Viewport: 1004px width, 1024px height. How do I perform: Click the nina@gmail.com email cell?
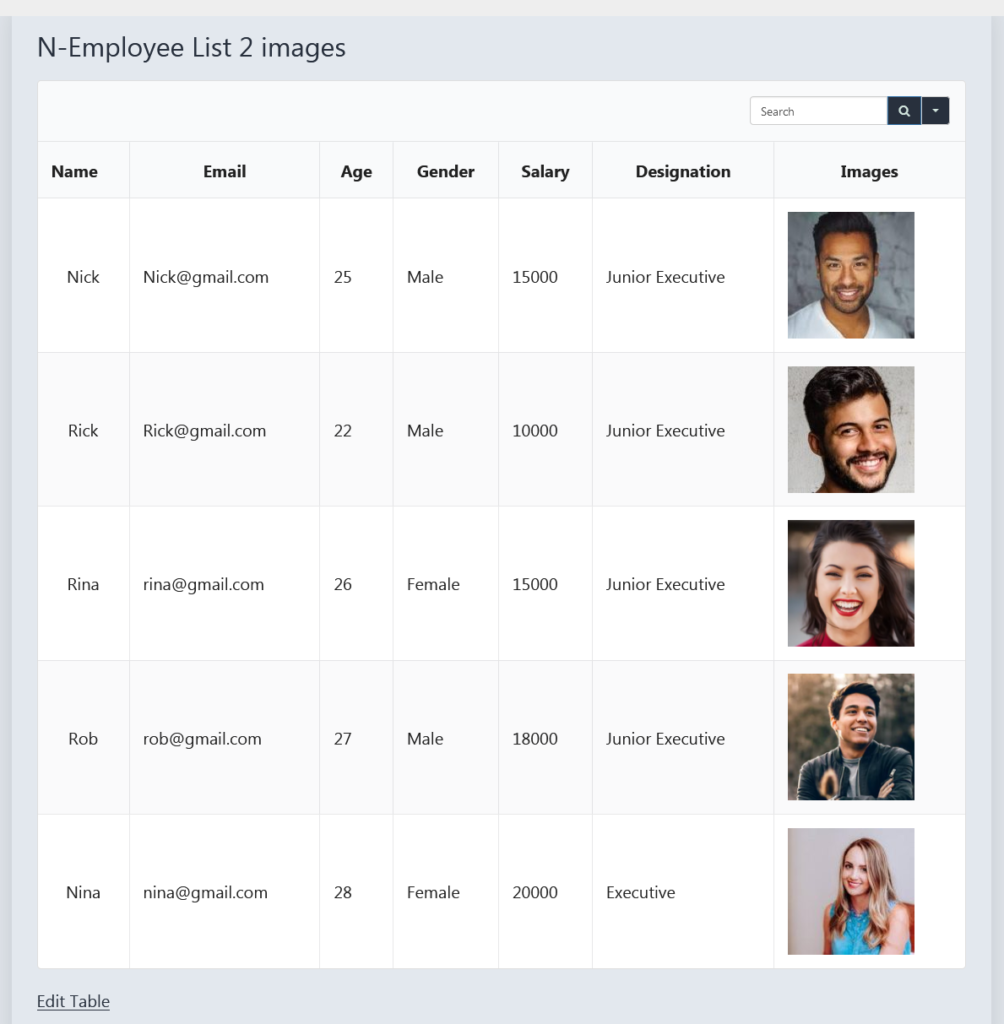pyautogui.click(x=205, y=892)
